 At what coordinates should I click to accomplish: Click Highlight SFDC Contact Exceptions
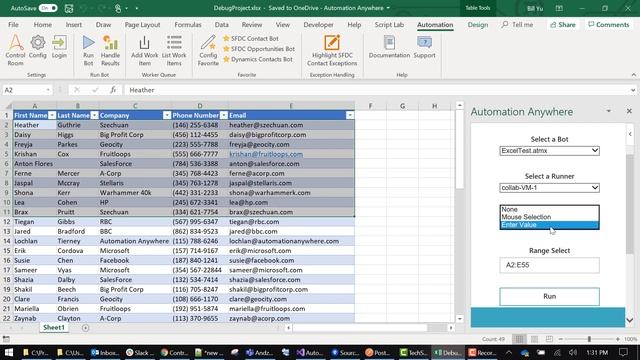[332, 50]
